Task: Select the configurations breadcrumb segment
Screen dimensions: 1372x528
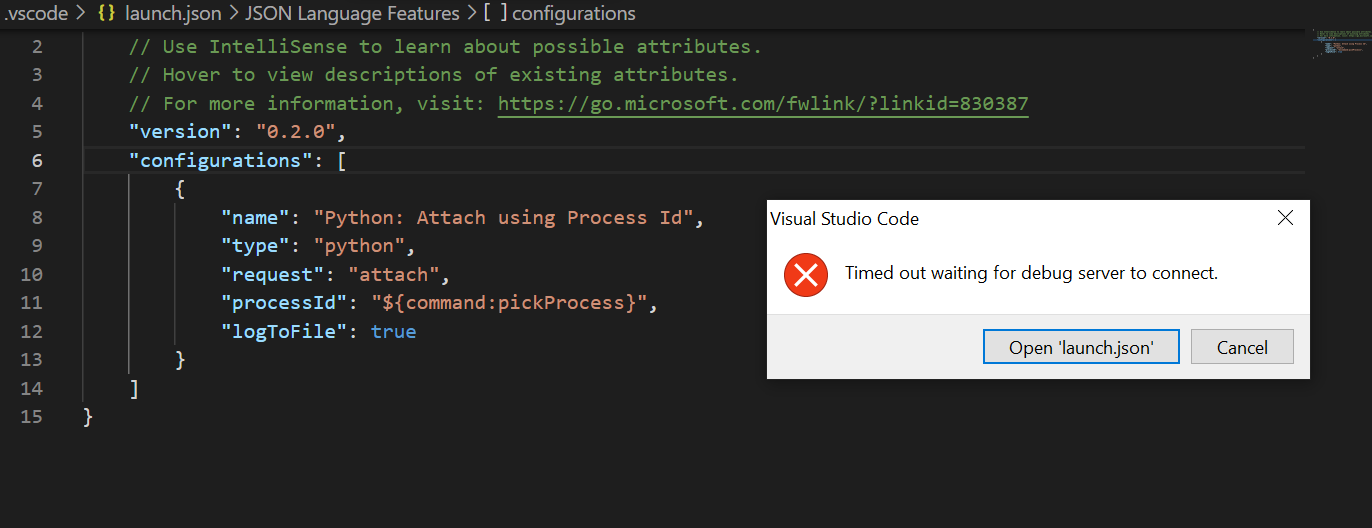Action: [x=573, y=14]
